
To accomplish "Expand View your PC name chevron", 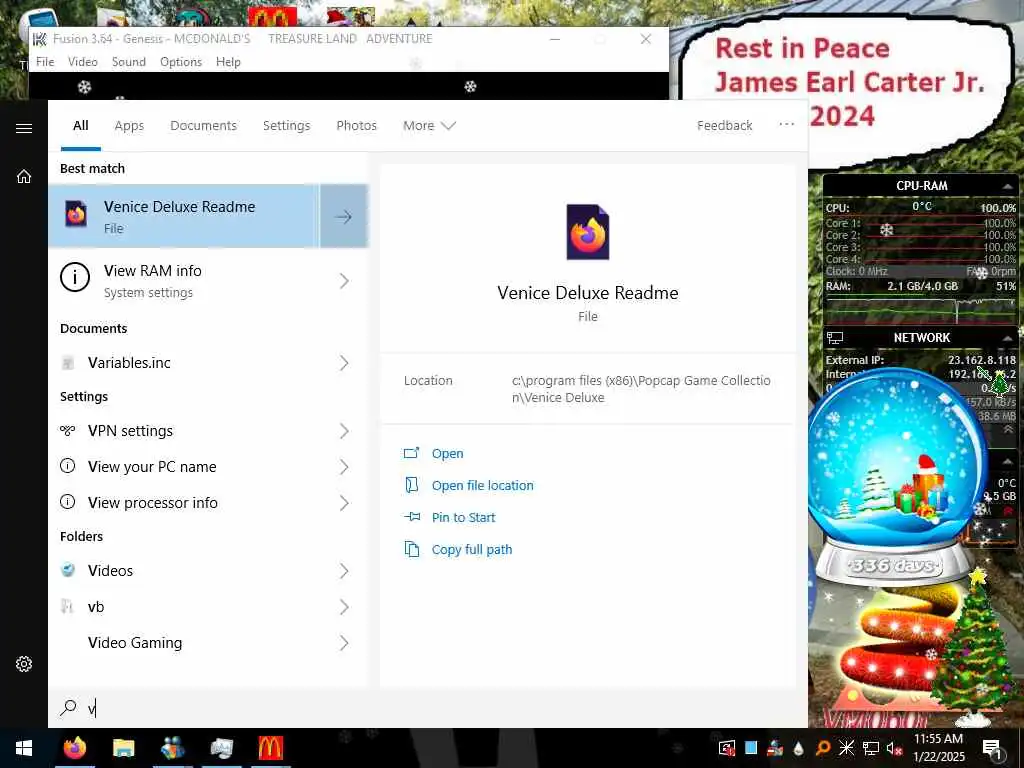I will pos(344,467).
